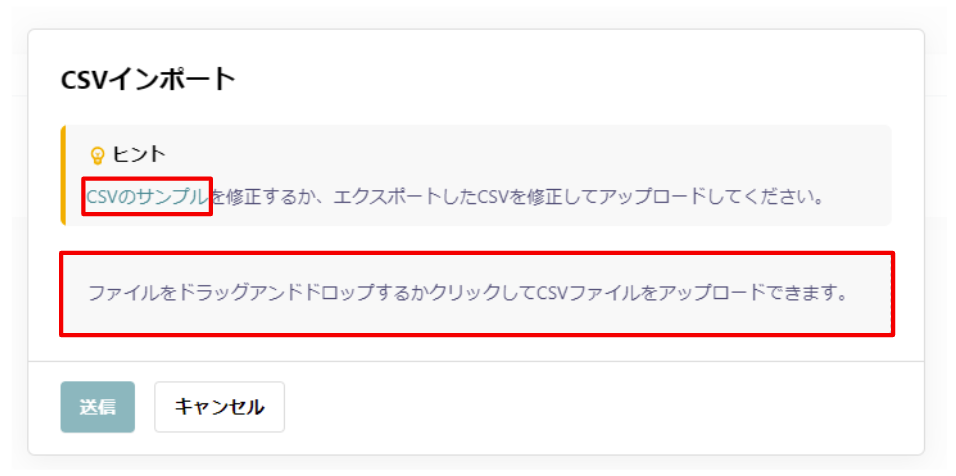The width and height of the screenshot is (956, 476).
Task: Click the 送信 button
Action: (x=98, y=407)
